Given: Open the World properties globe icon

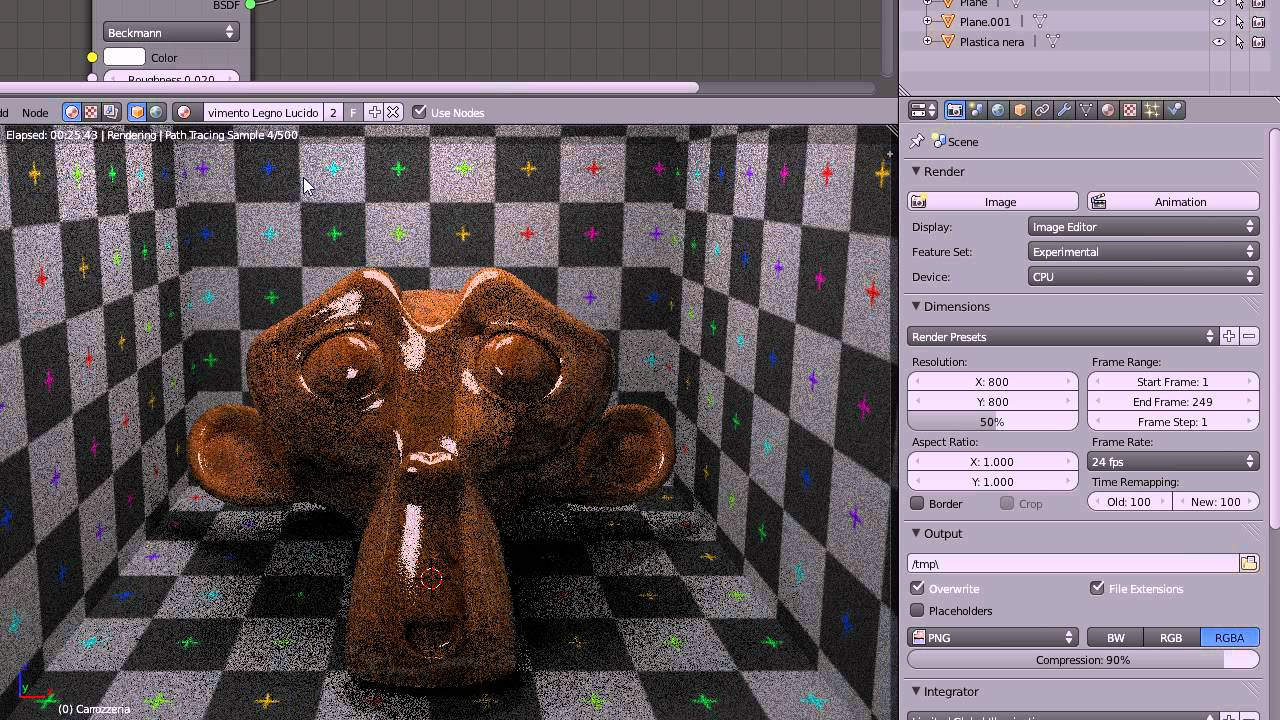Looking at the screenshot, I should tap(998, 110).
